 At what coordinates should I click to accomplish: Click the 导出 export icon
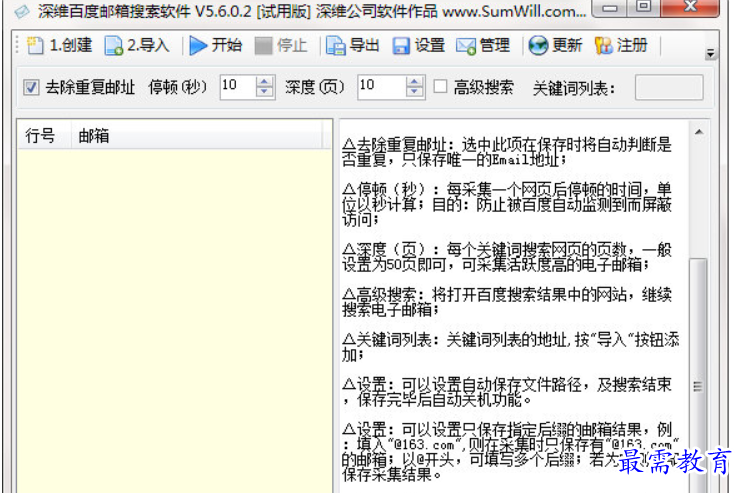click(336, 46)
